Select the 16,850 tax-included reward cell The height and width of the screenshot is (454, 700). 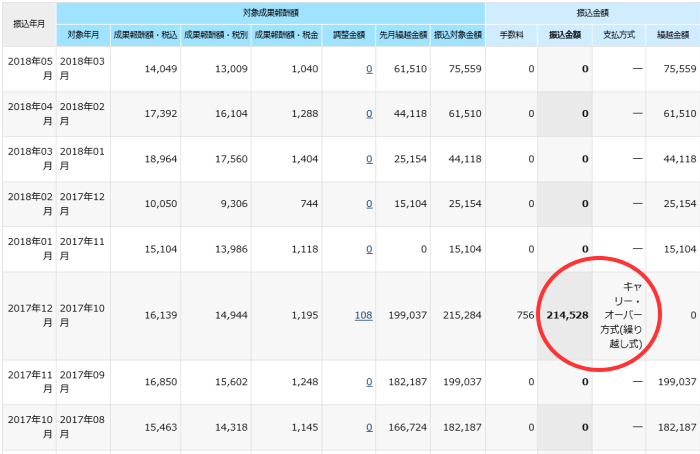[x=146, y=382]
